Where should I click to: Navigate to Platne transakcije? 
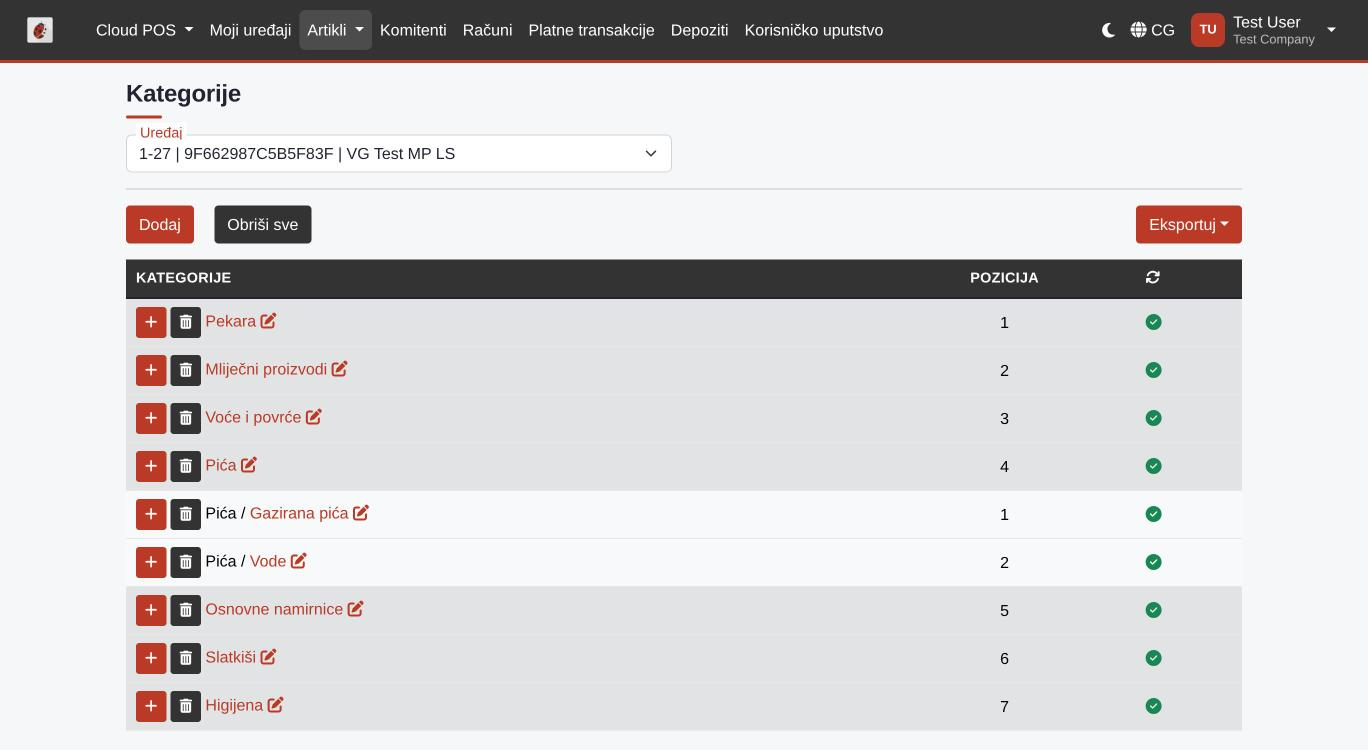[591, 30]
